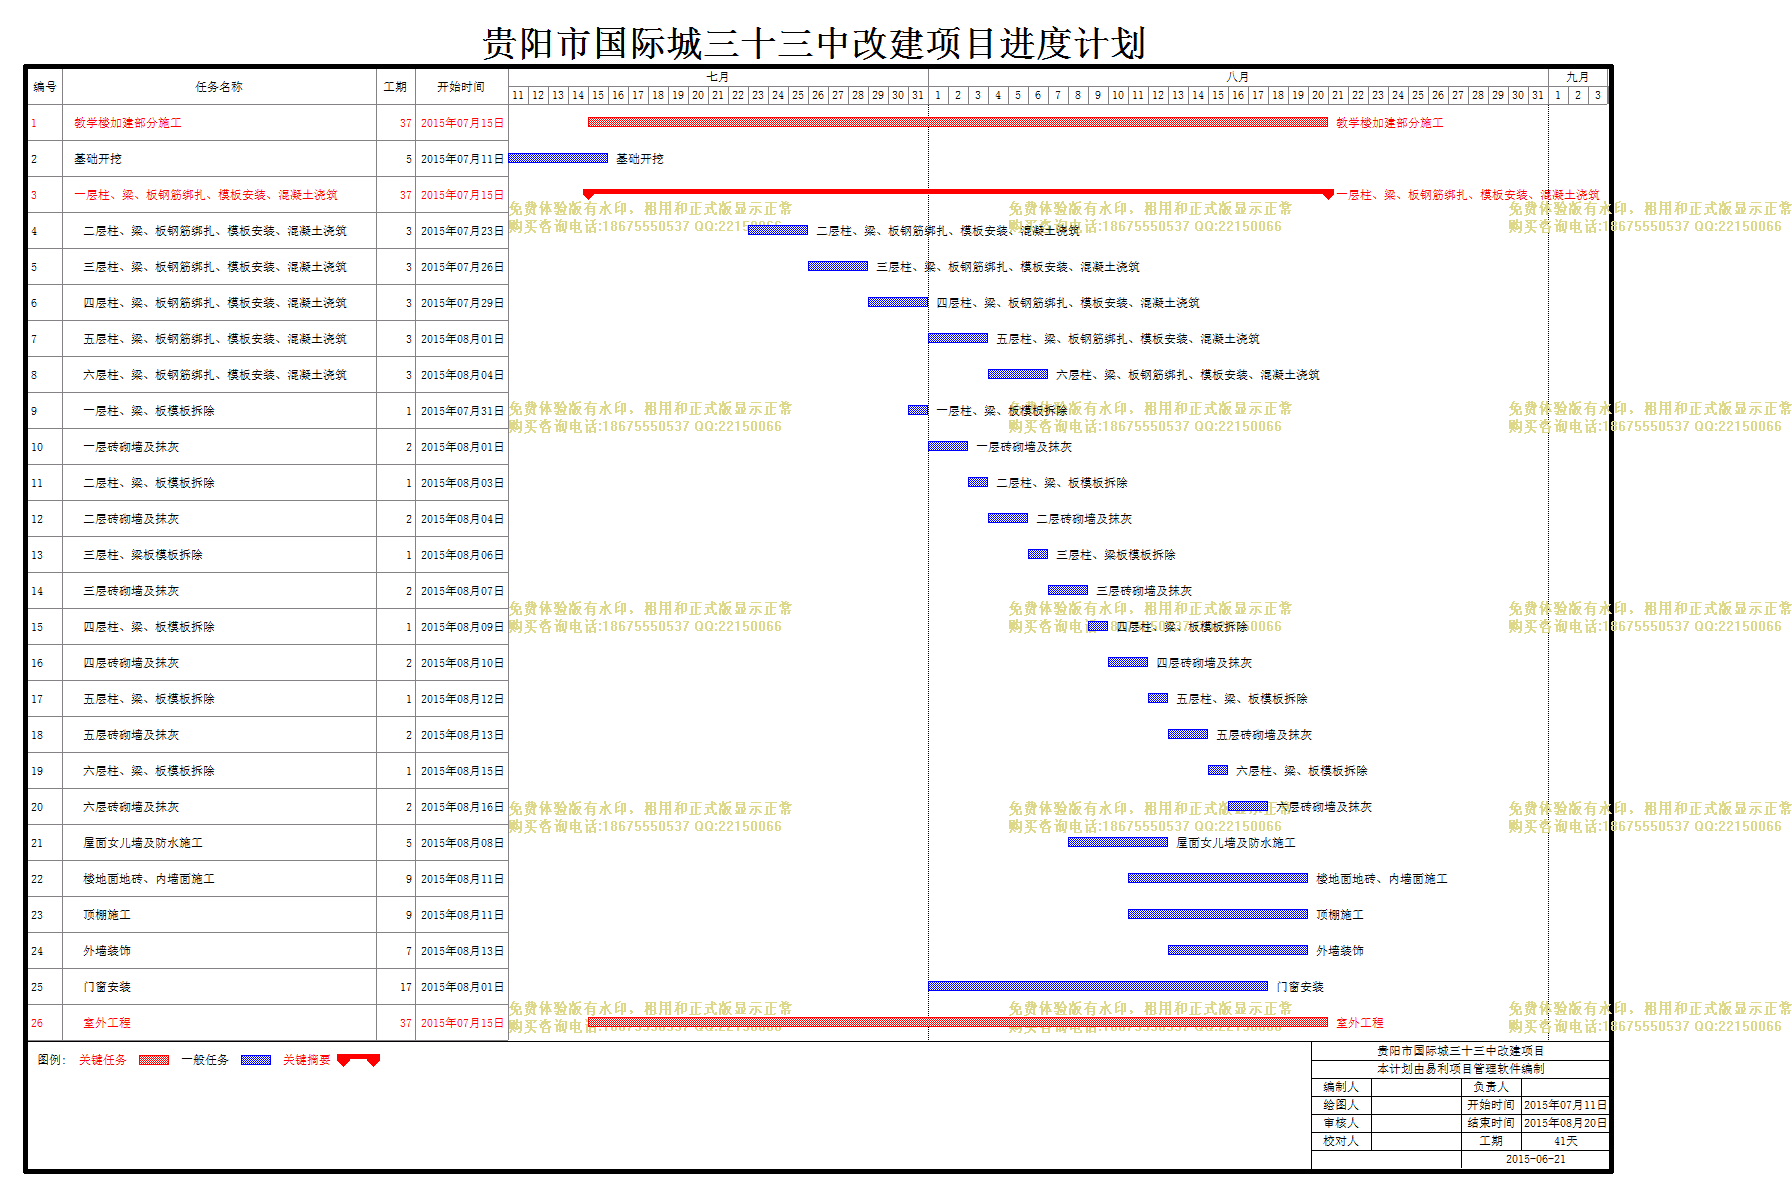This screenshot has width=1792, height=1195.
Task: Click task name 室外工程 in row 26
Action: pos(107,1023)
